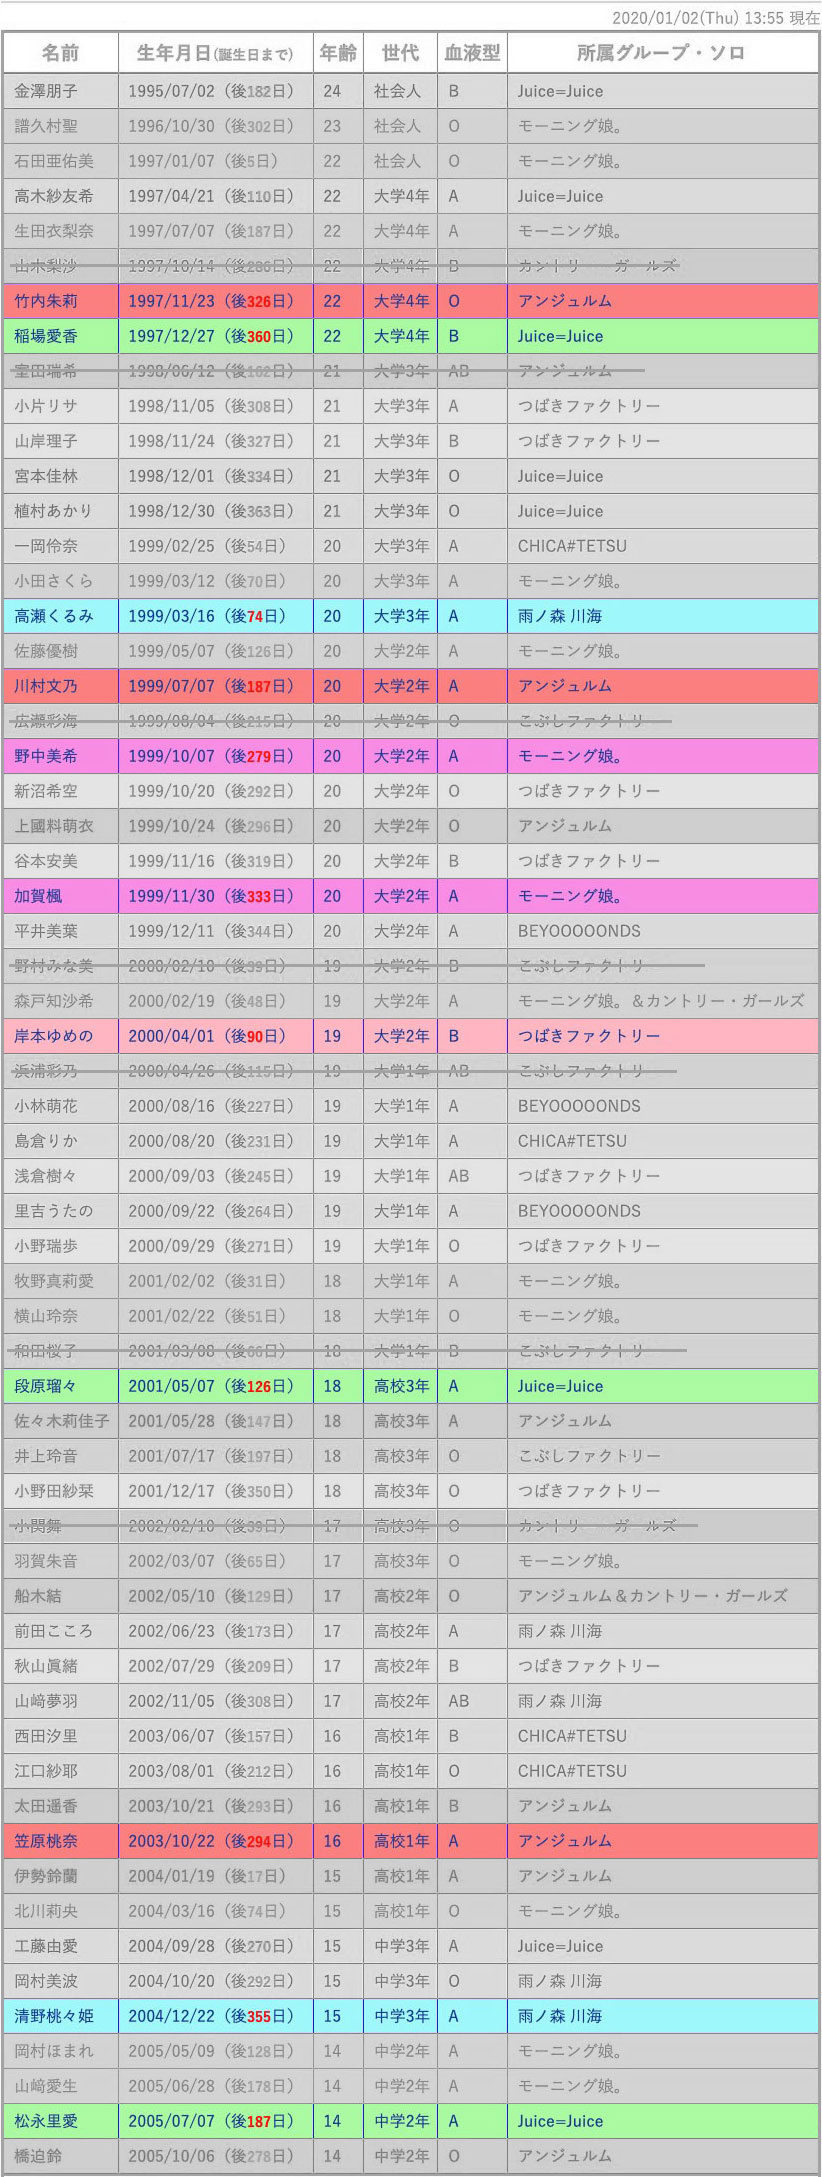Select the 世代 column header
The width and height of the screenshot is (822, 2177).
tap(400, 54)
